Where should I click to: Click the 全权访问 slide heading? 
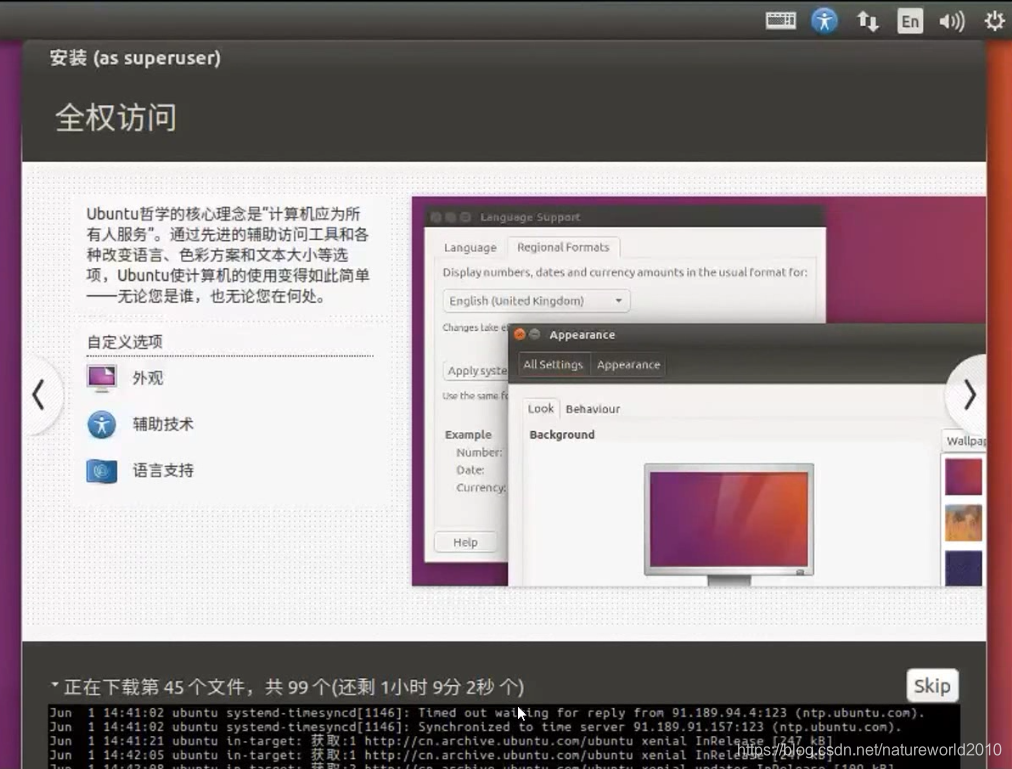point(116,118)
